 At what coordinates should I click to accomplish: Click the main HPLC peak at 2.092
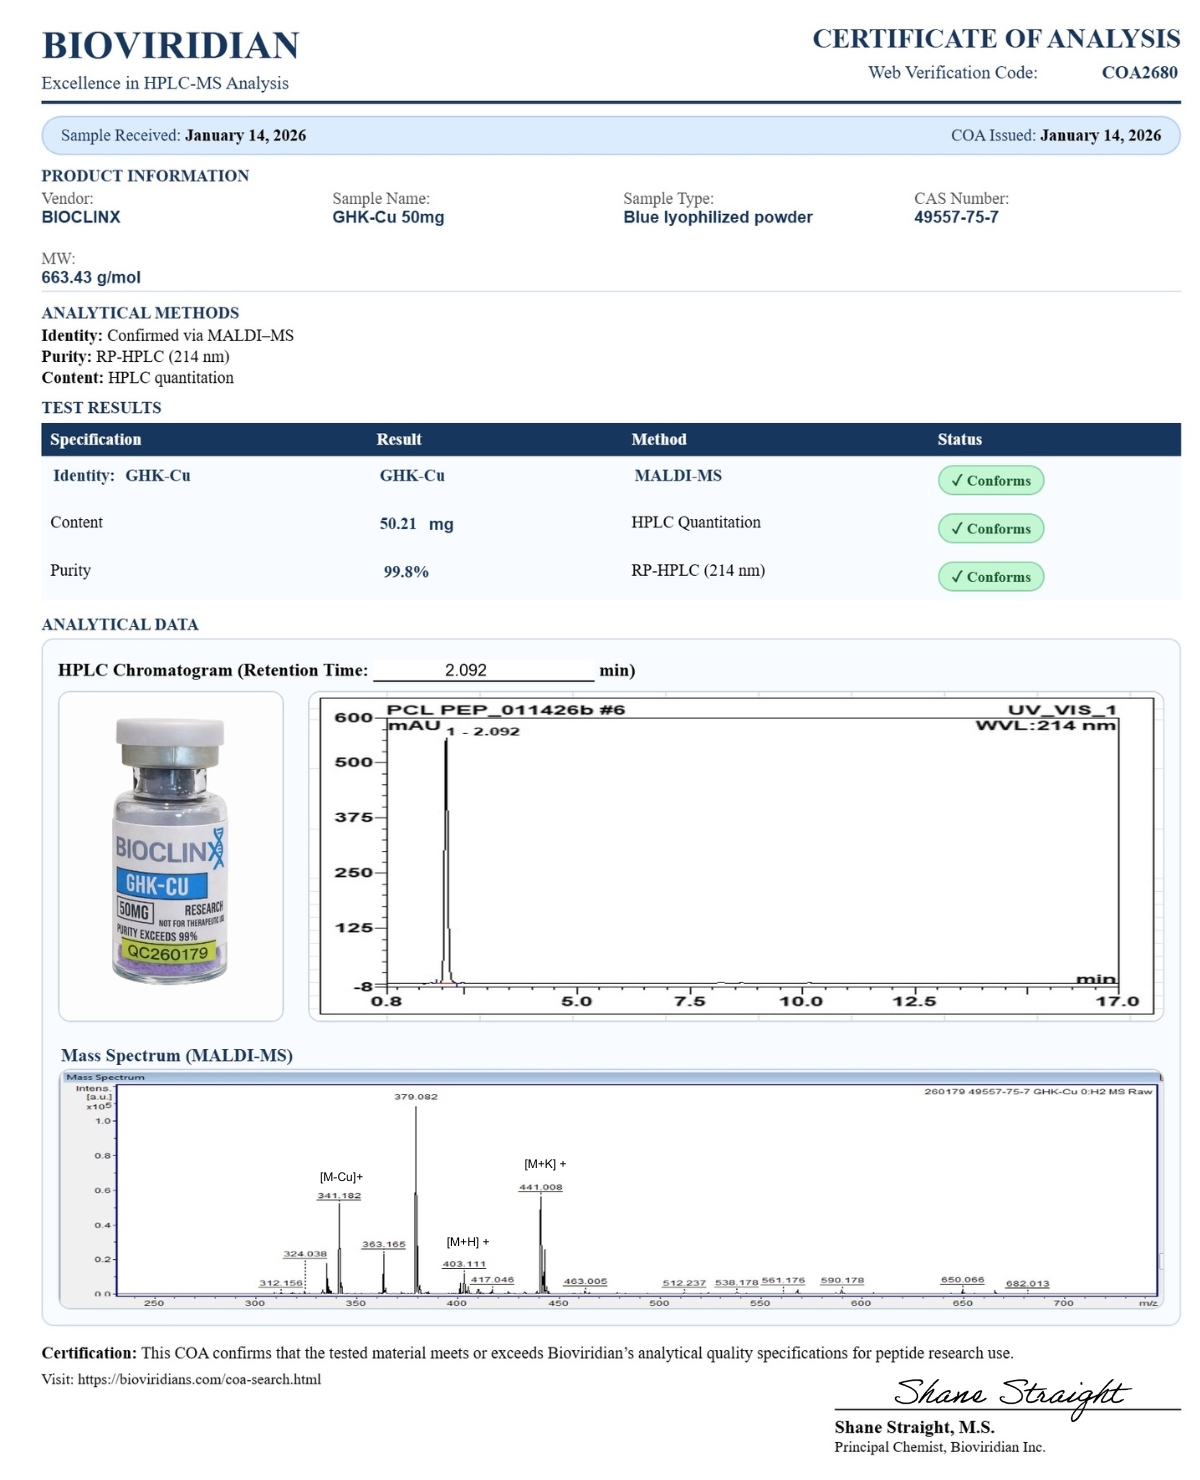446,860
